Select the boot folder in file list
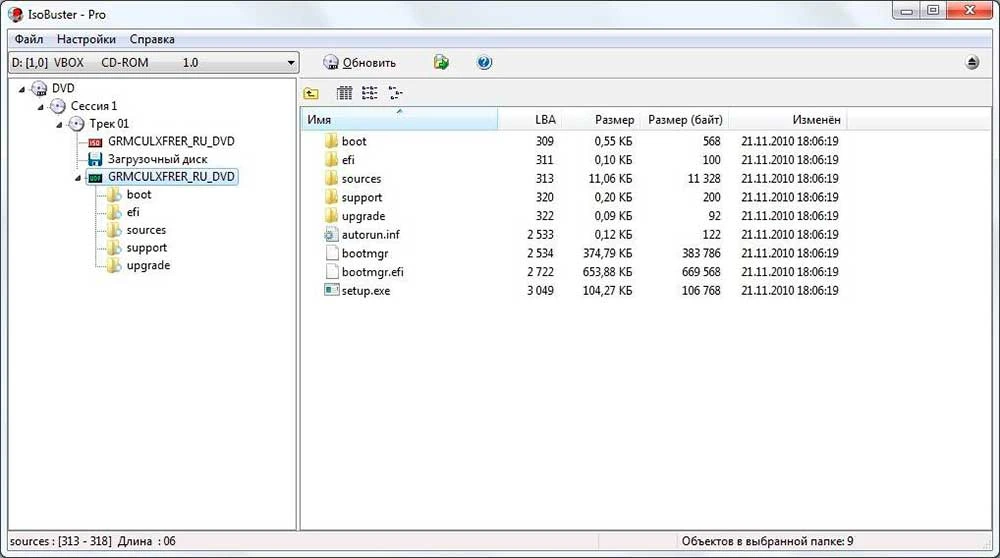1000x558 pixels. [x=354, y=142]
